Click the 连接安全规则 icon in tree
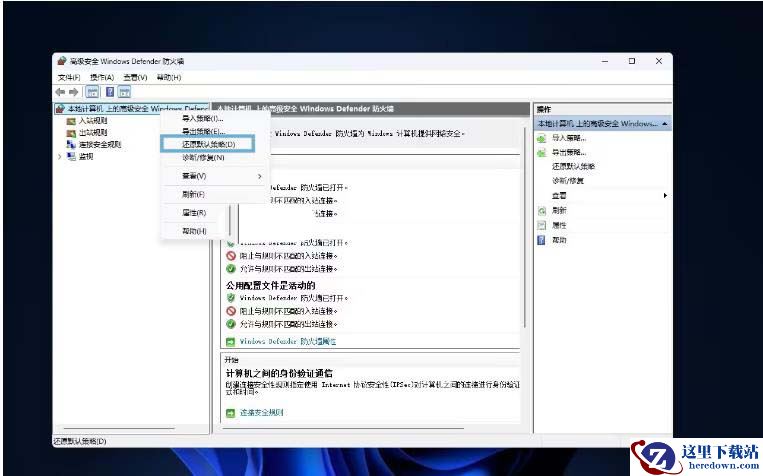The width and height of the screenshot is (763, 476). click(71, 144)
